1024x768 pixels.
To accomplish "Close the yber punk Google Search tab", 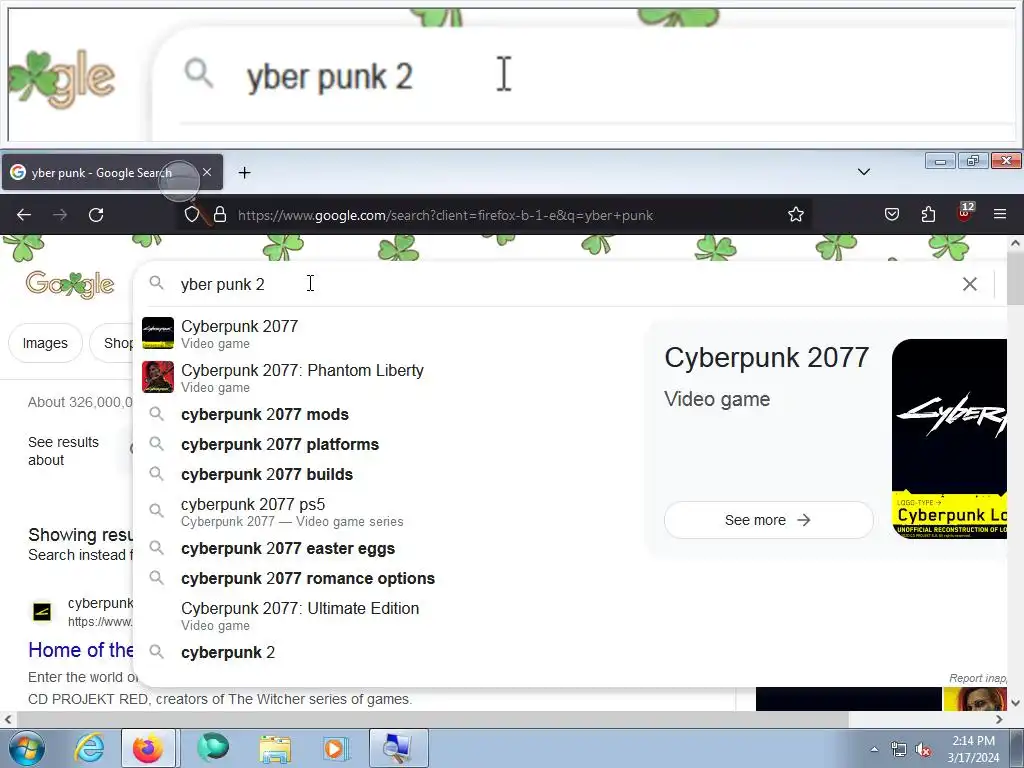I will pos(207,172).
